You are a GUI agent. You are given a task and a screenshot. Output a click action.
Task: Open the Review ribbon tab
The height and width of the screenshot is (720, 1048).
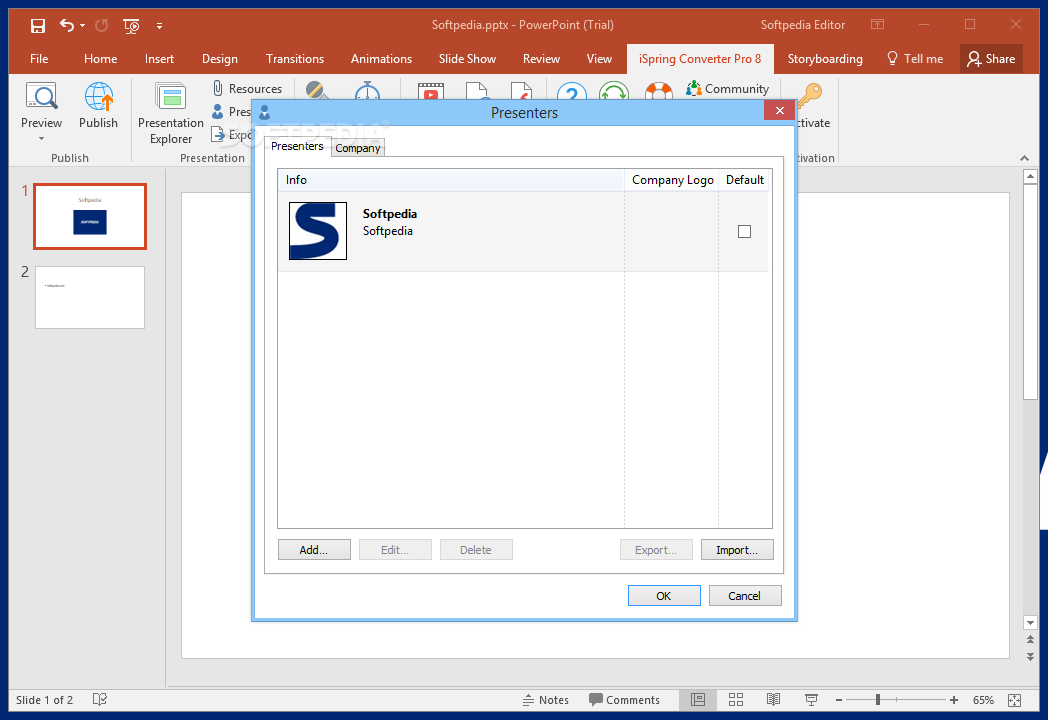[541, 59]
